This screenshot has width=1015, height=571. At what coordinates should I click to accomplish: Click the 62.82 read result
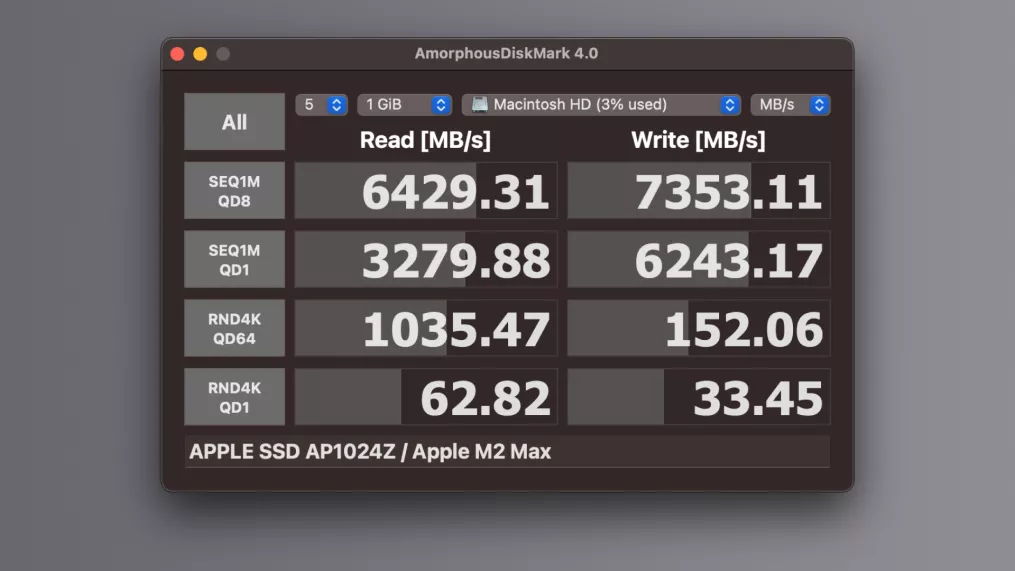tap(426, 397)
